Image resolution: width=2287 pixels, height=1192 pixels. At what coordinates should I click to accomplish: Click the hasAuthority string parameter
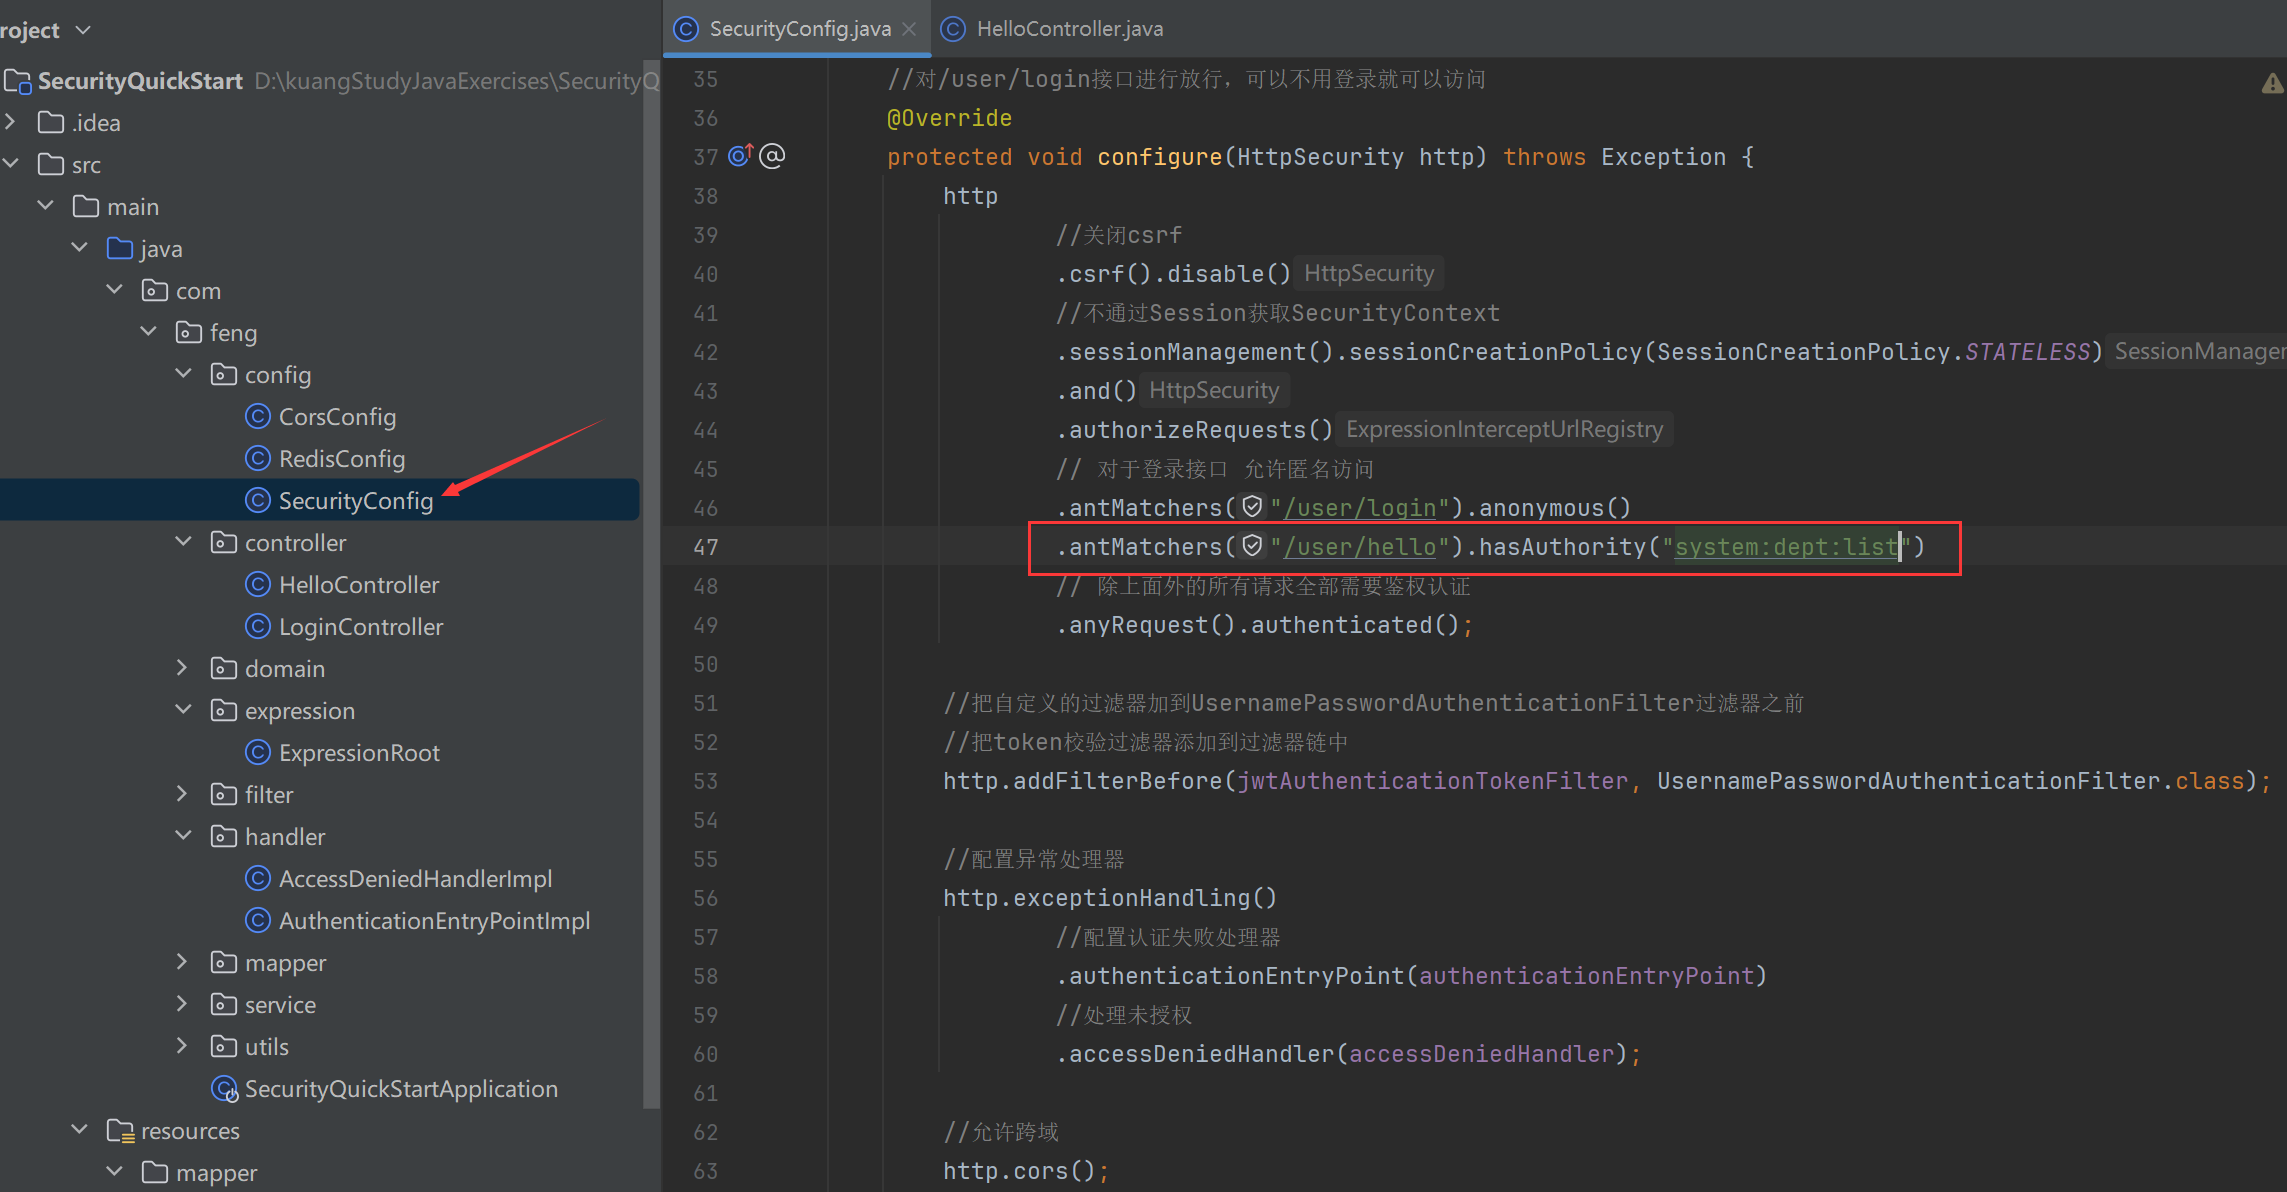pos(1785,548)
